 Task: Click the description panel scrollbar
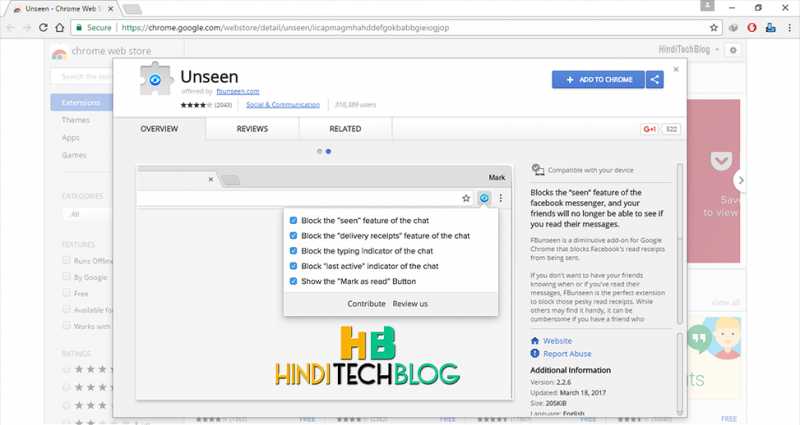point(679,243)
